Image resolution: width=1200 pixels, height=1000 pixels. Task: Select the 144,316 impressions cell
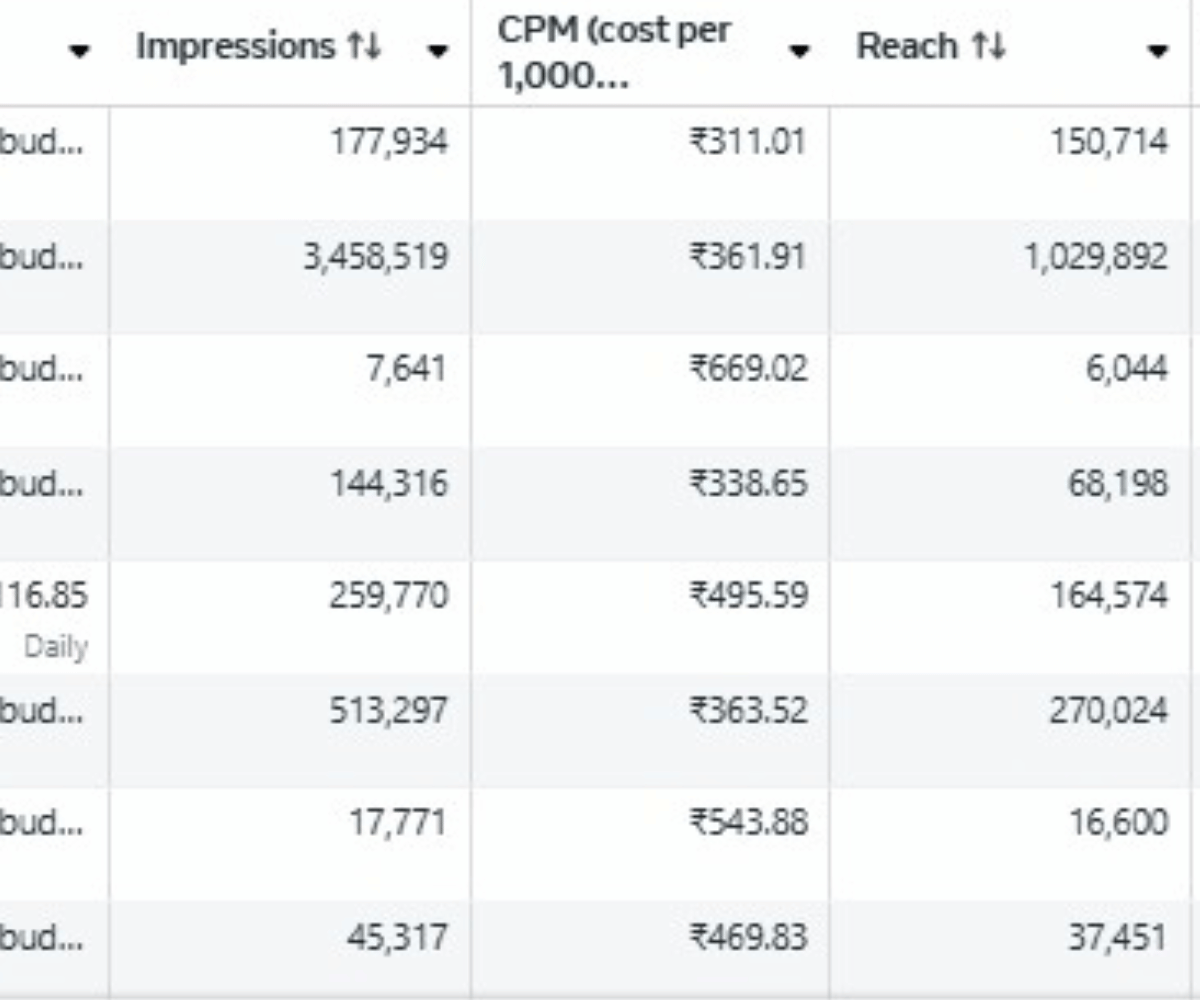[x=389, y=484]
